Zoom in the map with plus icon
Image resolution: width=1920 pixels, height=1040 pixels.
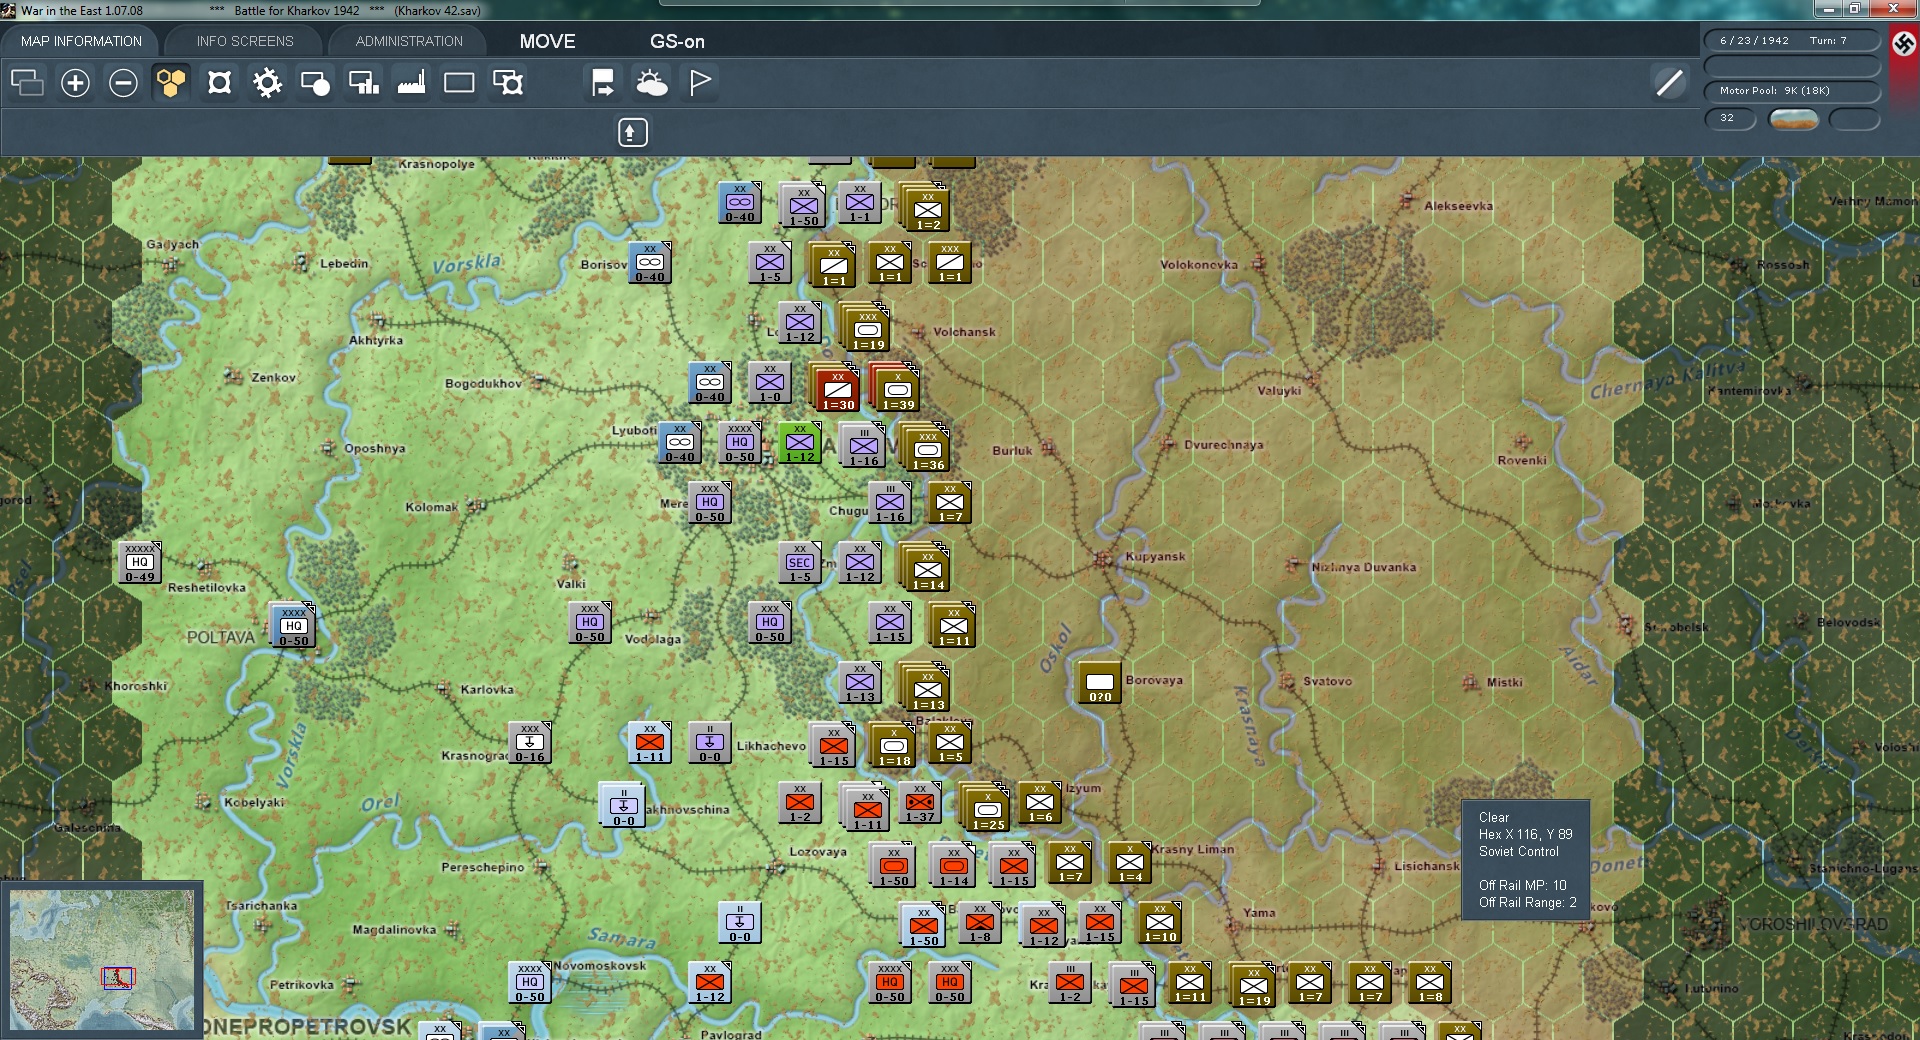tap(75, 82)
